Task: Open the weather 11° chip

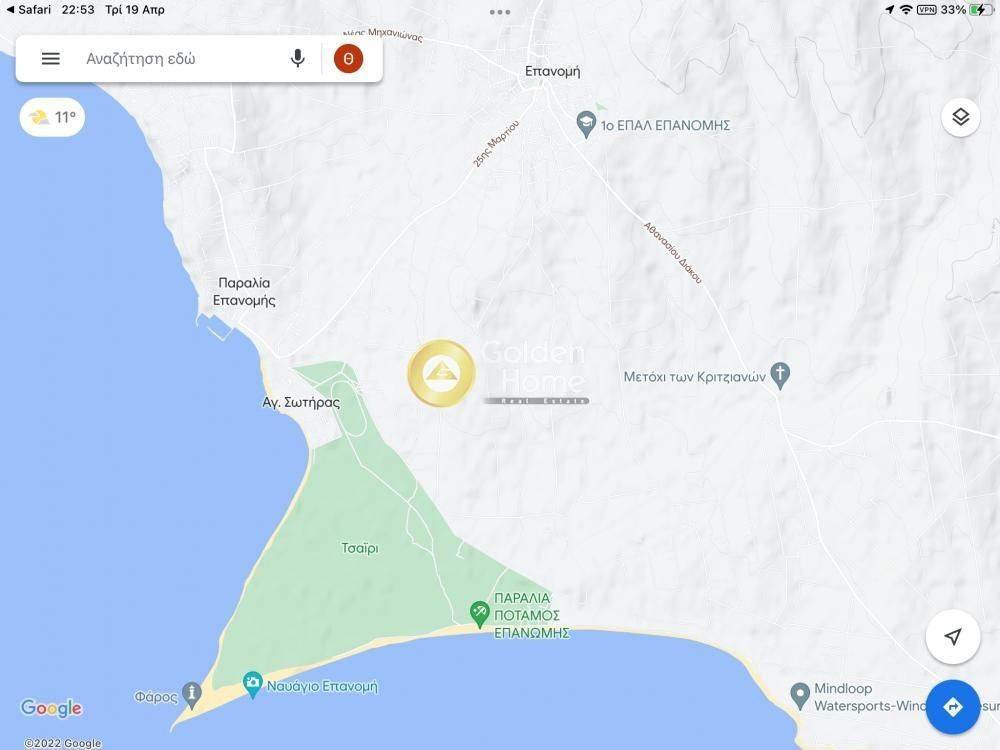Action: click(52, 117)
